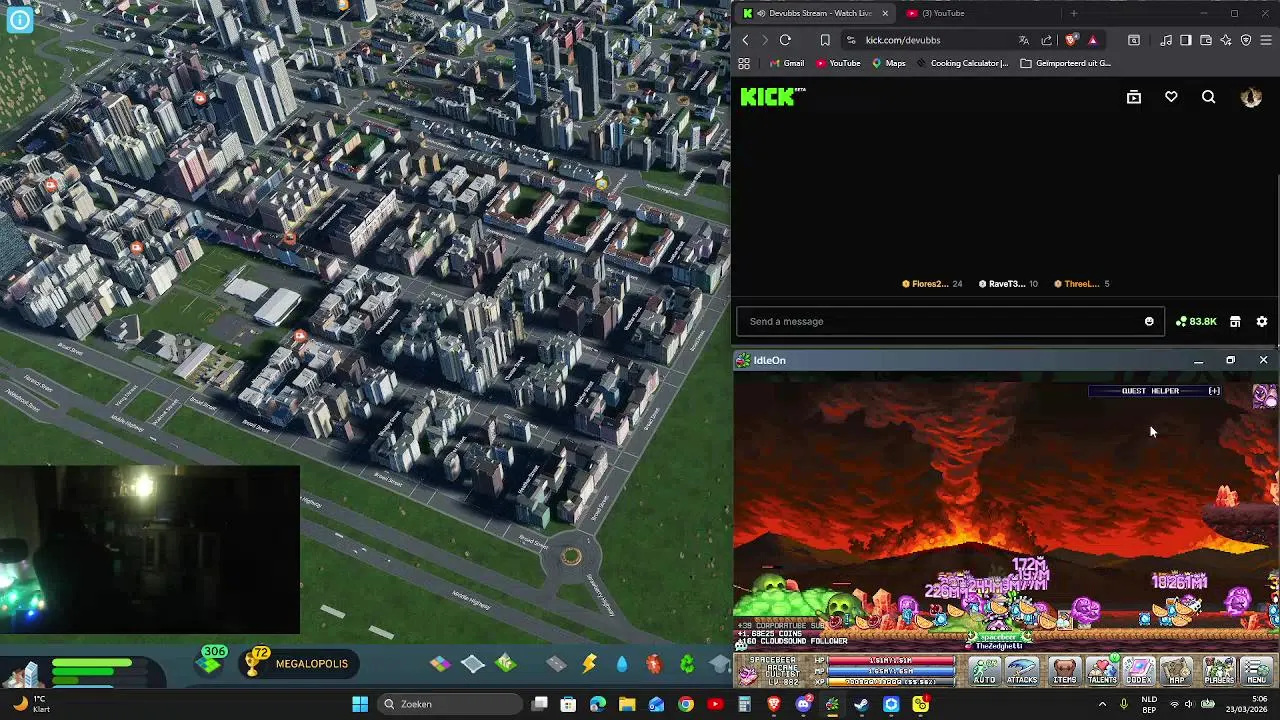This screenshot has width=1280, height=720.
Task: Go back in the browser
Action: click(745, 40)
